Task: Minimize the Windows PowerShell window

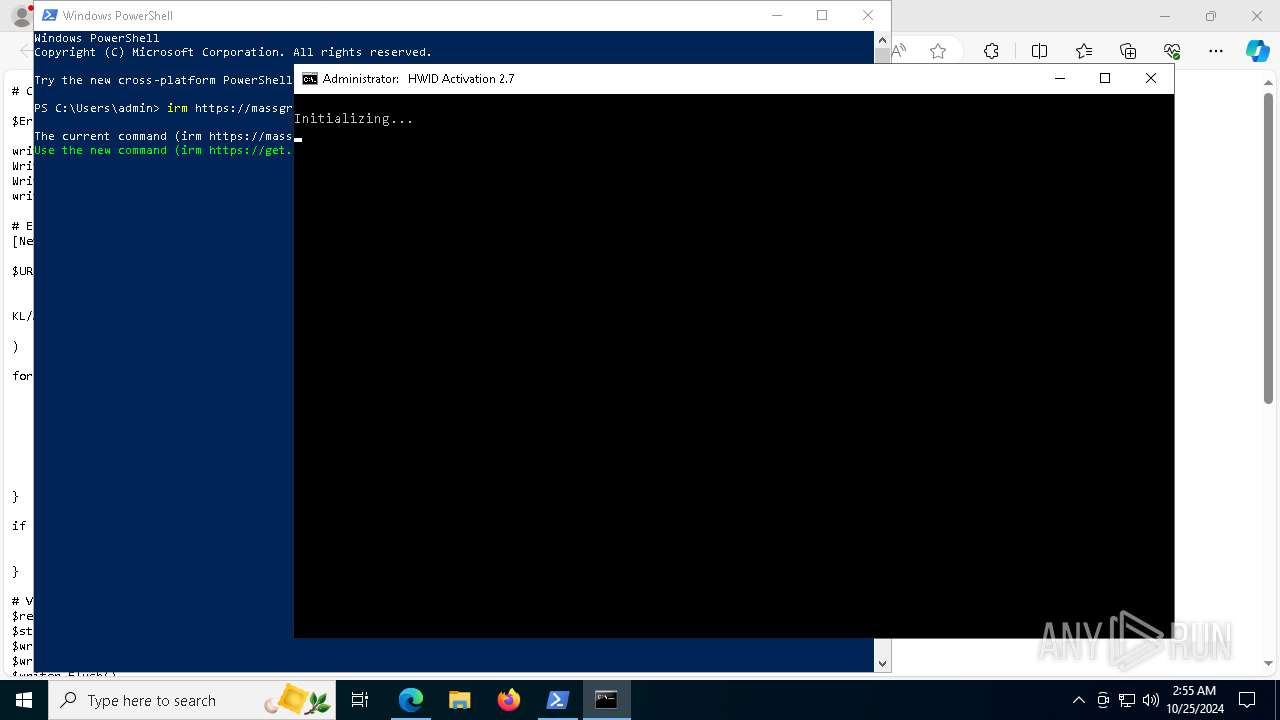Action: (777, 15)
